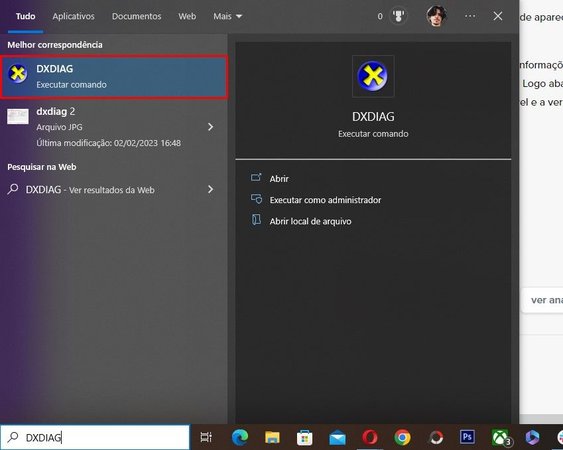Click the search box magnifier icon
The height and width of the screenshot is (450, 563).
coord(13,437)
